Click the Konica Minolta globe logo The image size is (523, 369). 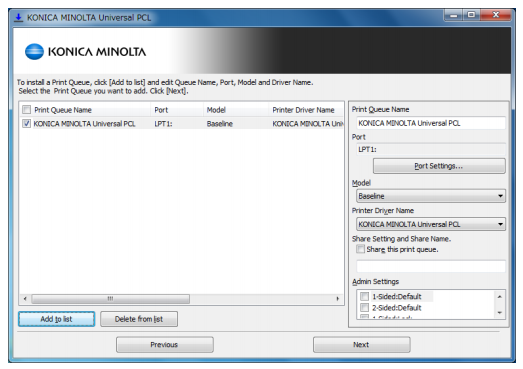[x=34, y=52]
